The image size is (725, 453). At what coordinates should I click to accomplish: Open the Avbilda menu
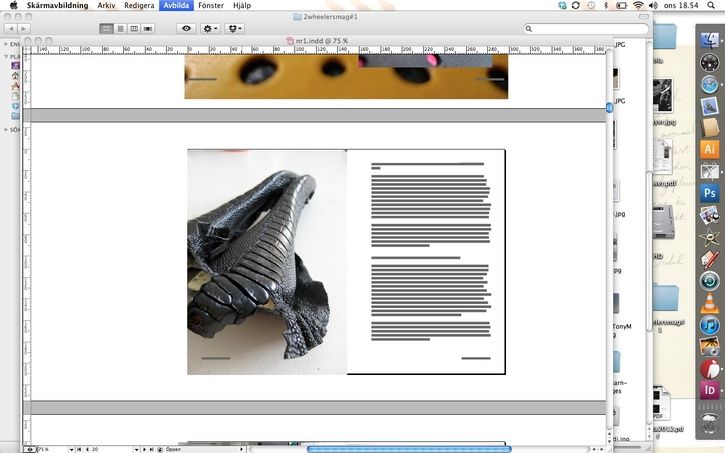tap(175, 6)
